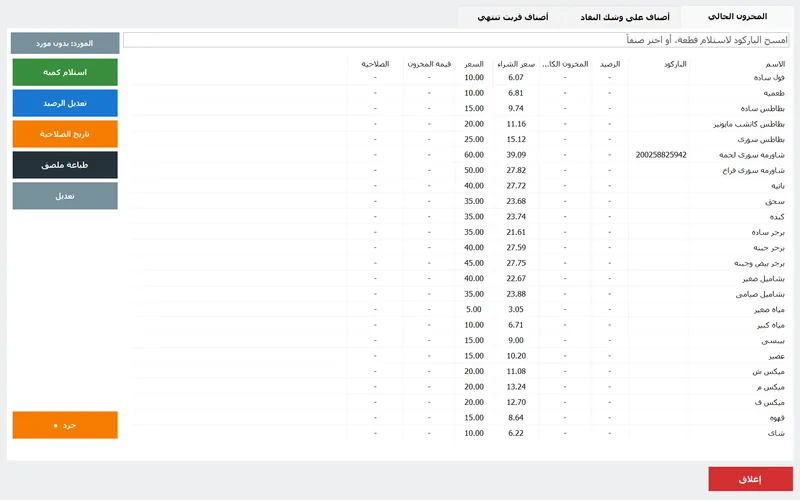Click the orange تاريخ الصلاحية button
Image resolution: width=800 pixels, height=500 pixels.
tap(65, 134)
